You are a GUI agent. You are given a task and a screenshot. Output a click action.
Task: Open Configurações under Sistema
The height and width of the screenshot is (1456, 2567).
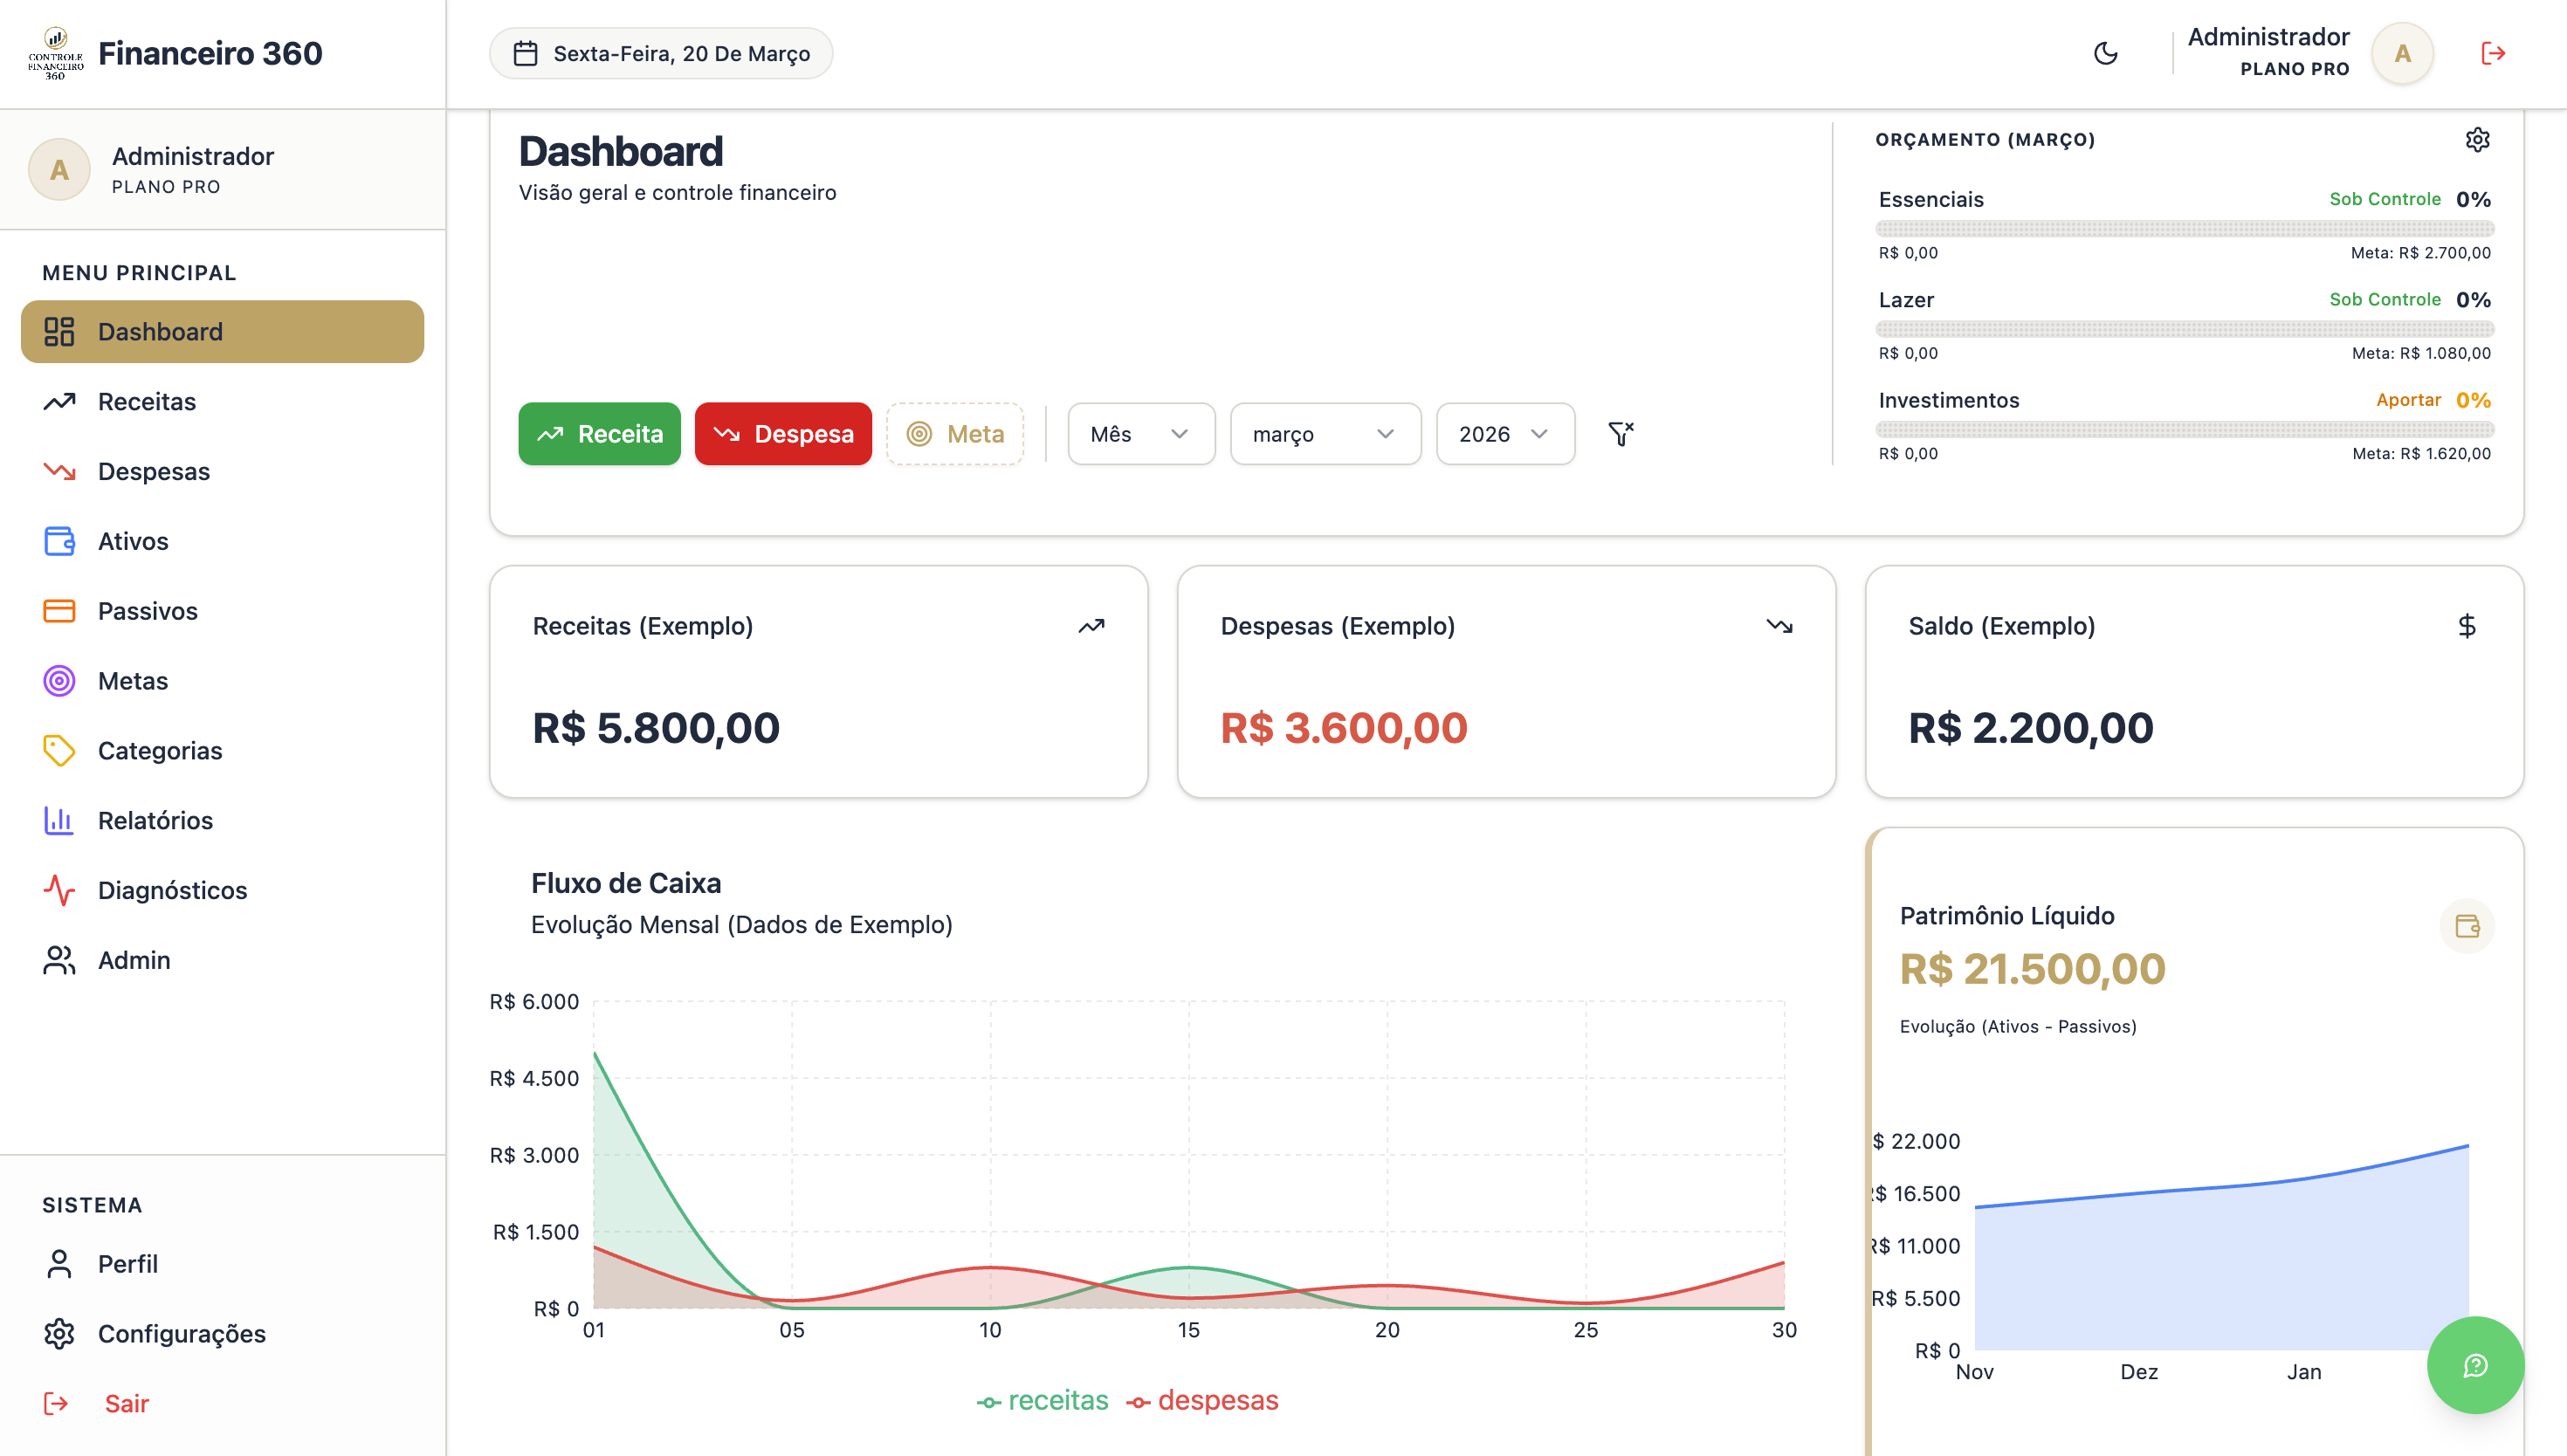[x=181, y=1334]
